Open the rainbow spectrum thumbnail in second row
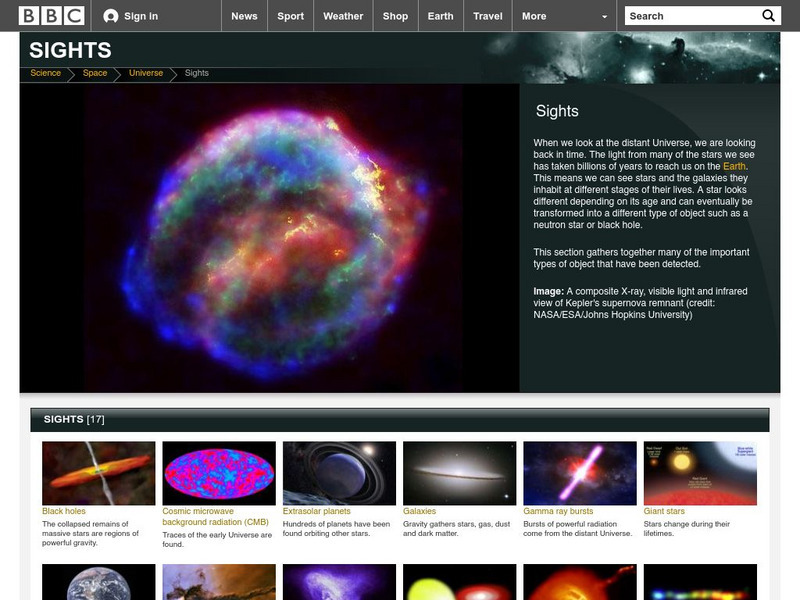This screenshot has height=600, width=800. 701,582
